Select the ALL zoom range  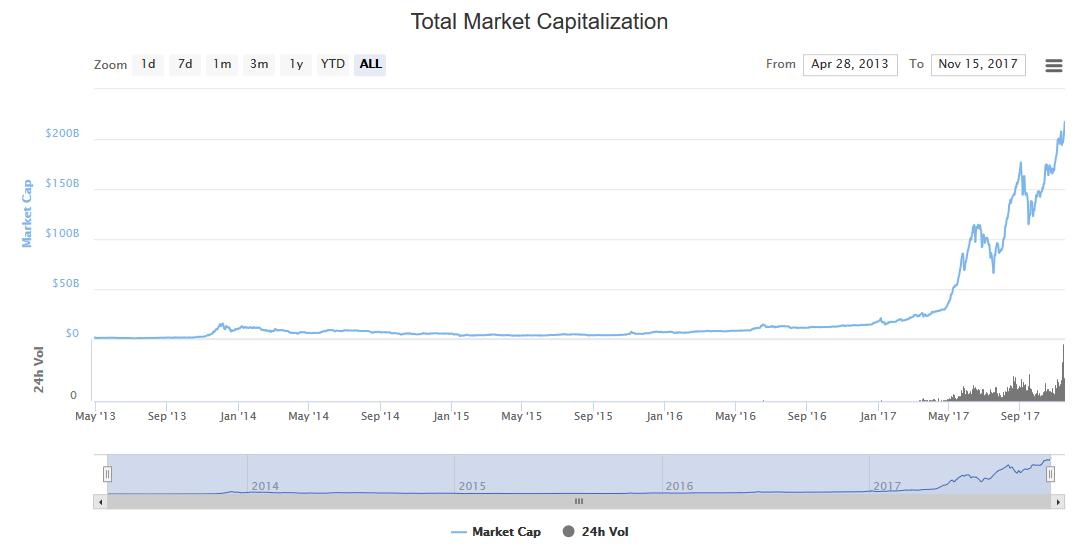pyautogui.click(x=370, y=65)
